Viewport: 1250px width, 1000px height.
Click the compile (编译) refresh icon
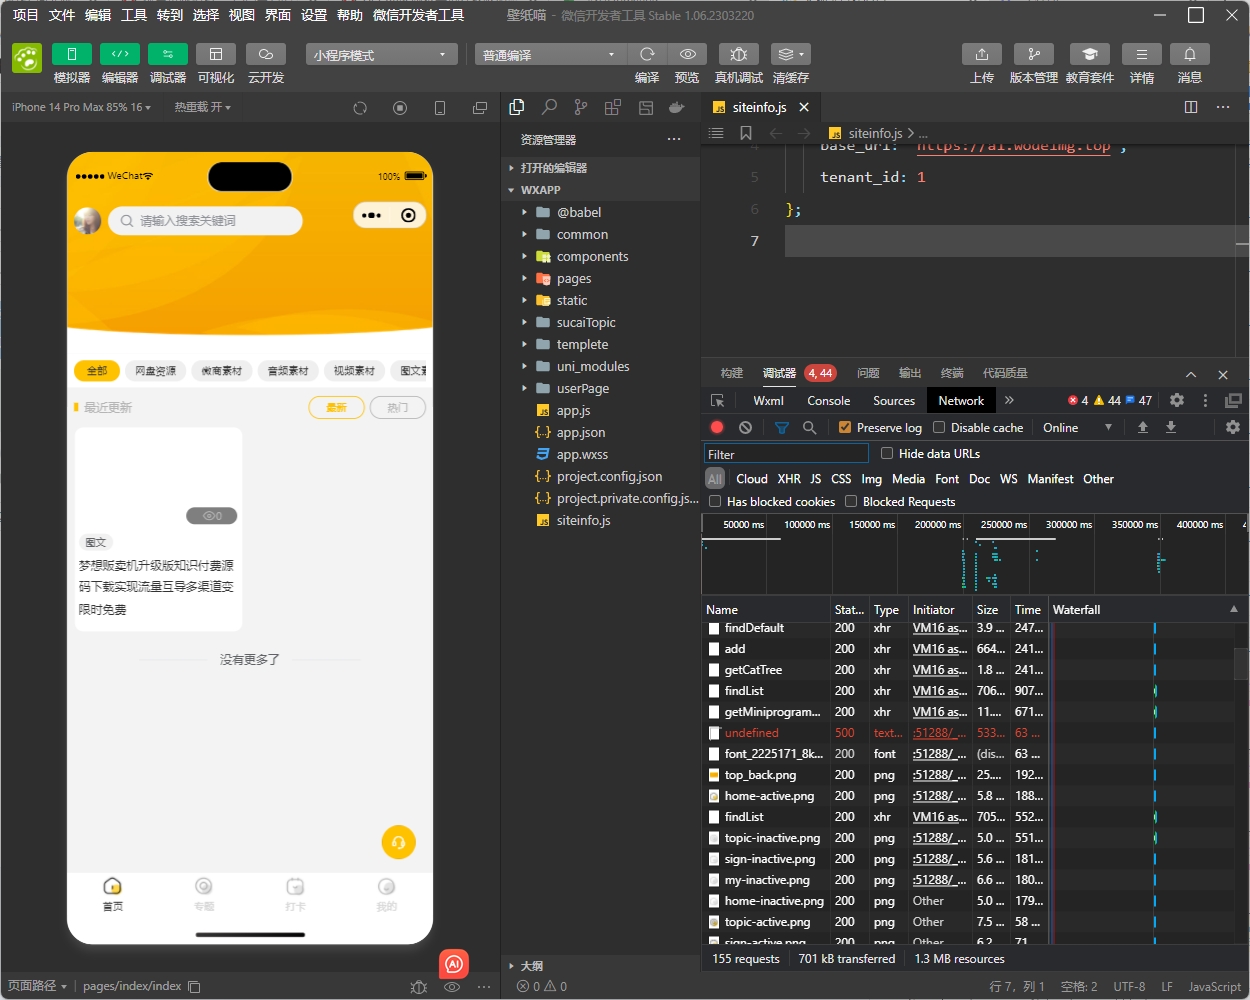(647, 54)
